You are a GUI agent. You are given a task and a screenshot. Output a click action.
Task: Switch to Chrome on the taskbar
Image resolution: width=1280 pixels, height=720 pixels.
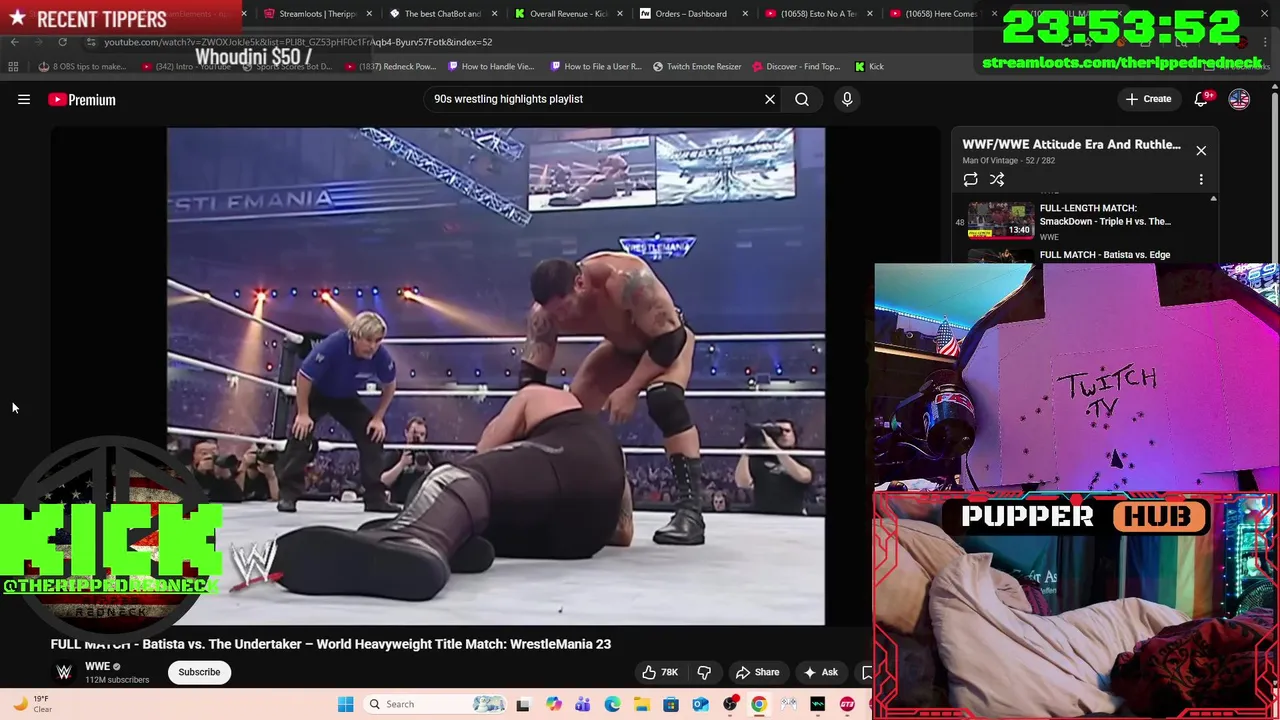759,704
